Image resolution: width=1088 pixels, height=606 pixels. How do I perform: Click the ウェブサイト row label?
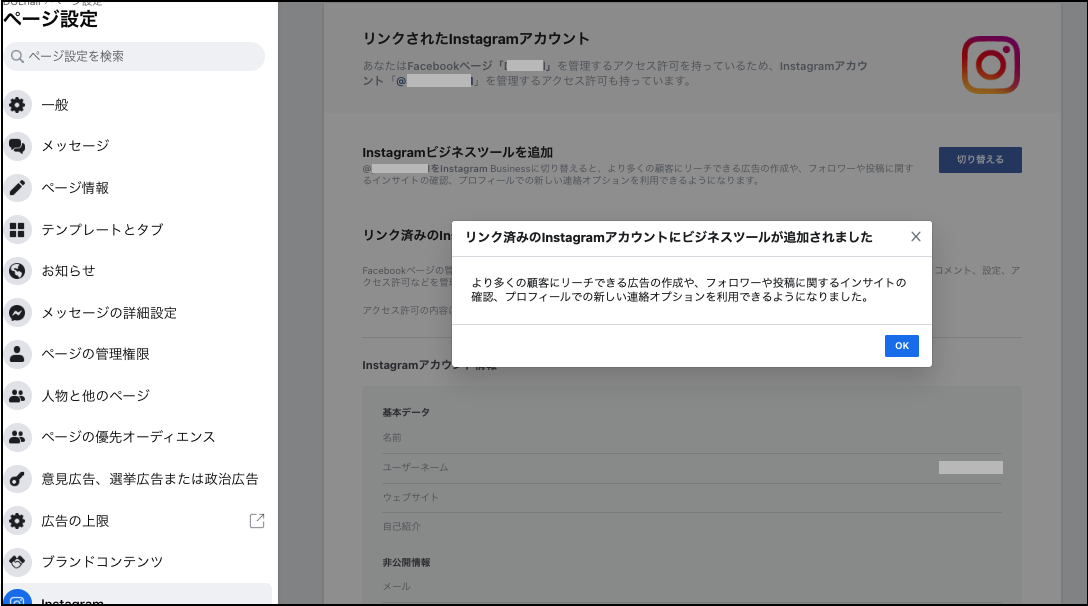tap(411, 497)
